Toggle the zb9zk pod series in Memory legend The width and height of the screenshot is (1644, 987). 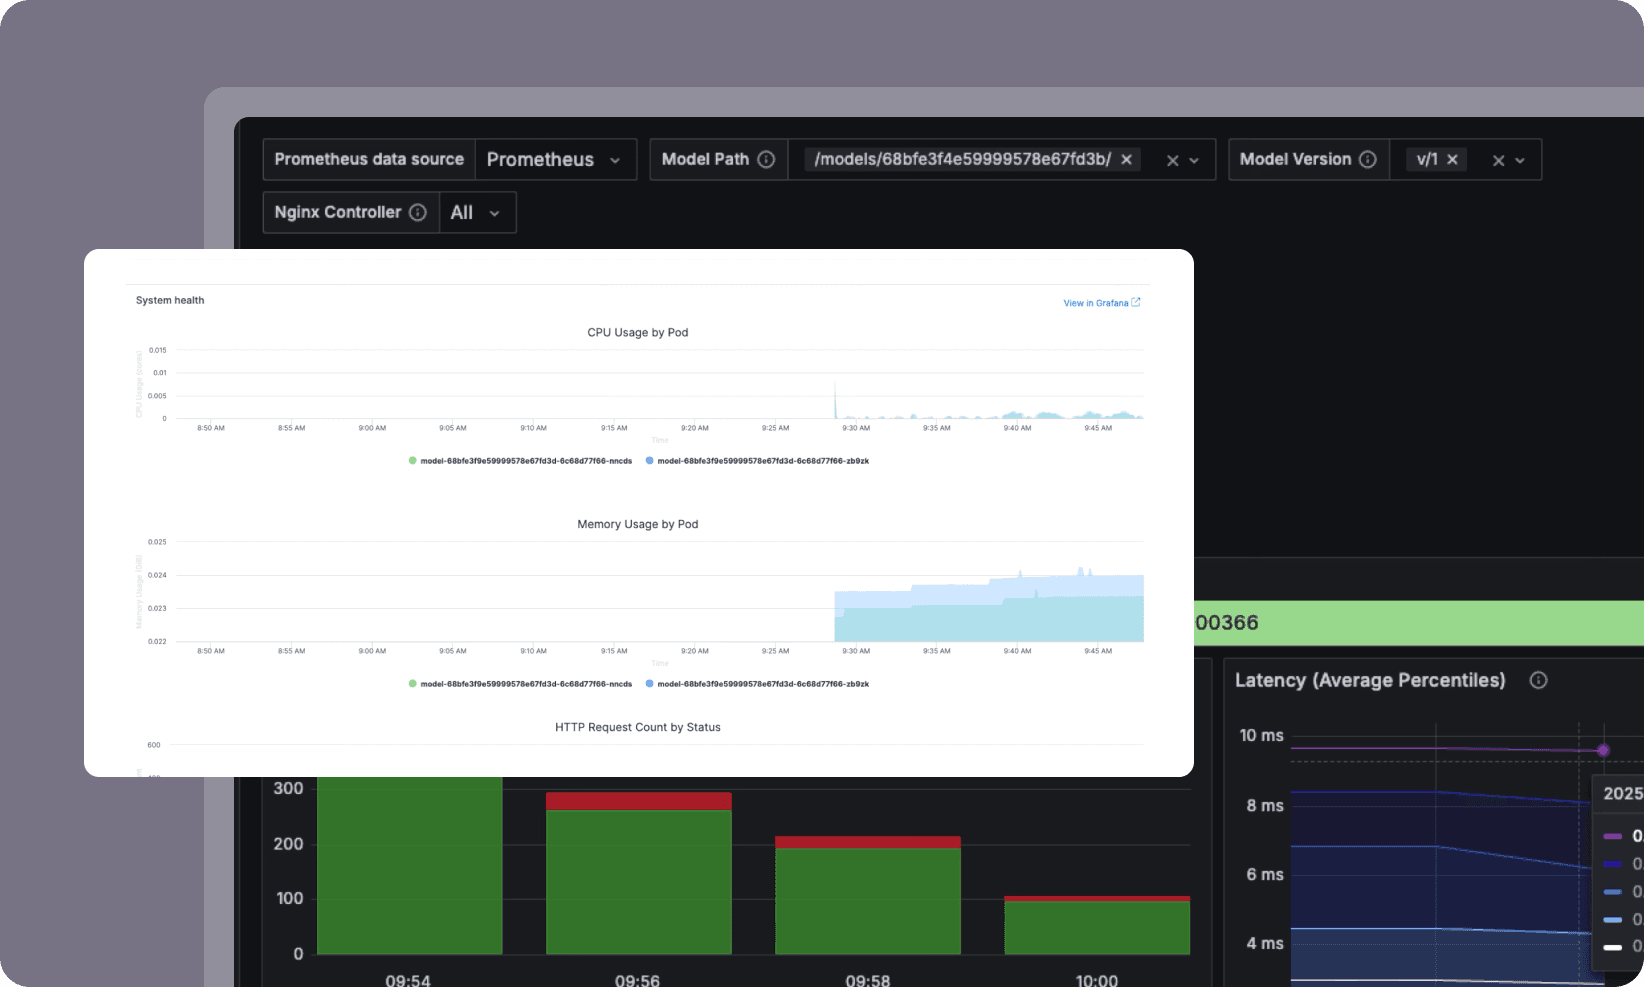[757, 684]
